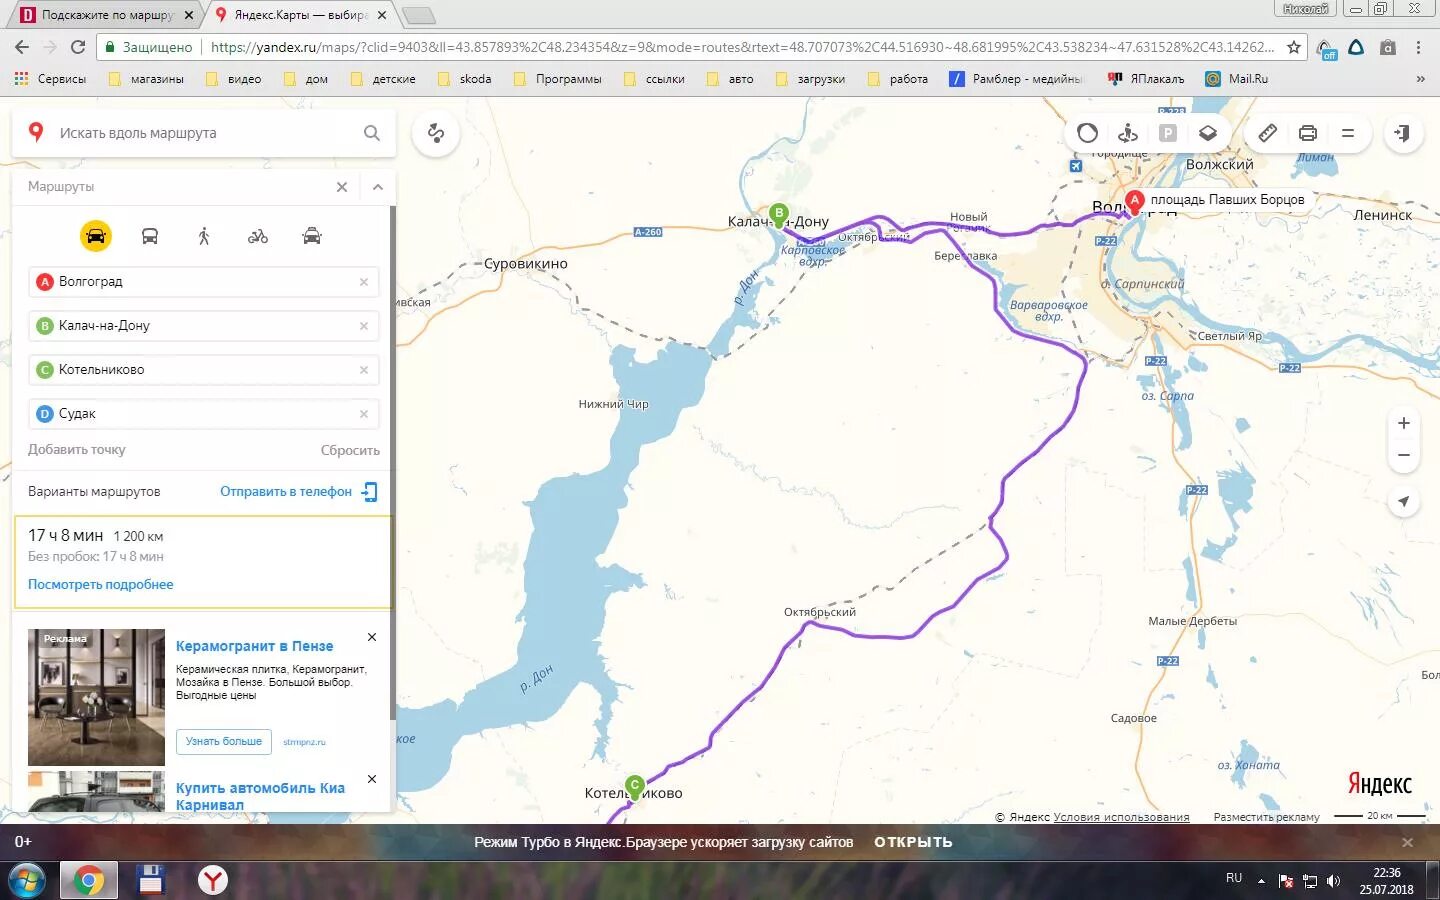This screenshot has height=900, width=1440.
Task: Click the Узнать больше ad button
Action: (x=224, y=742)
